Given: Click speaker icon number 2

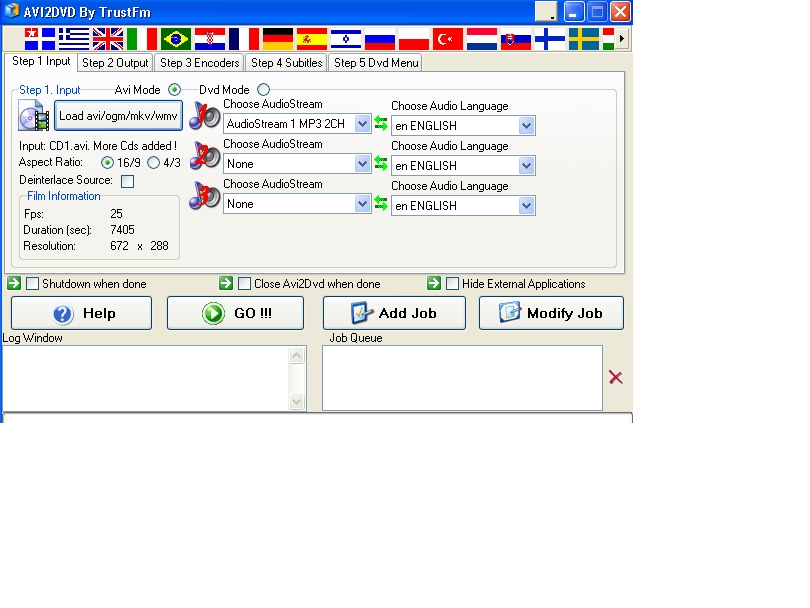Looking at the screenshot, I should (x=204, y=155).
